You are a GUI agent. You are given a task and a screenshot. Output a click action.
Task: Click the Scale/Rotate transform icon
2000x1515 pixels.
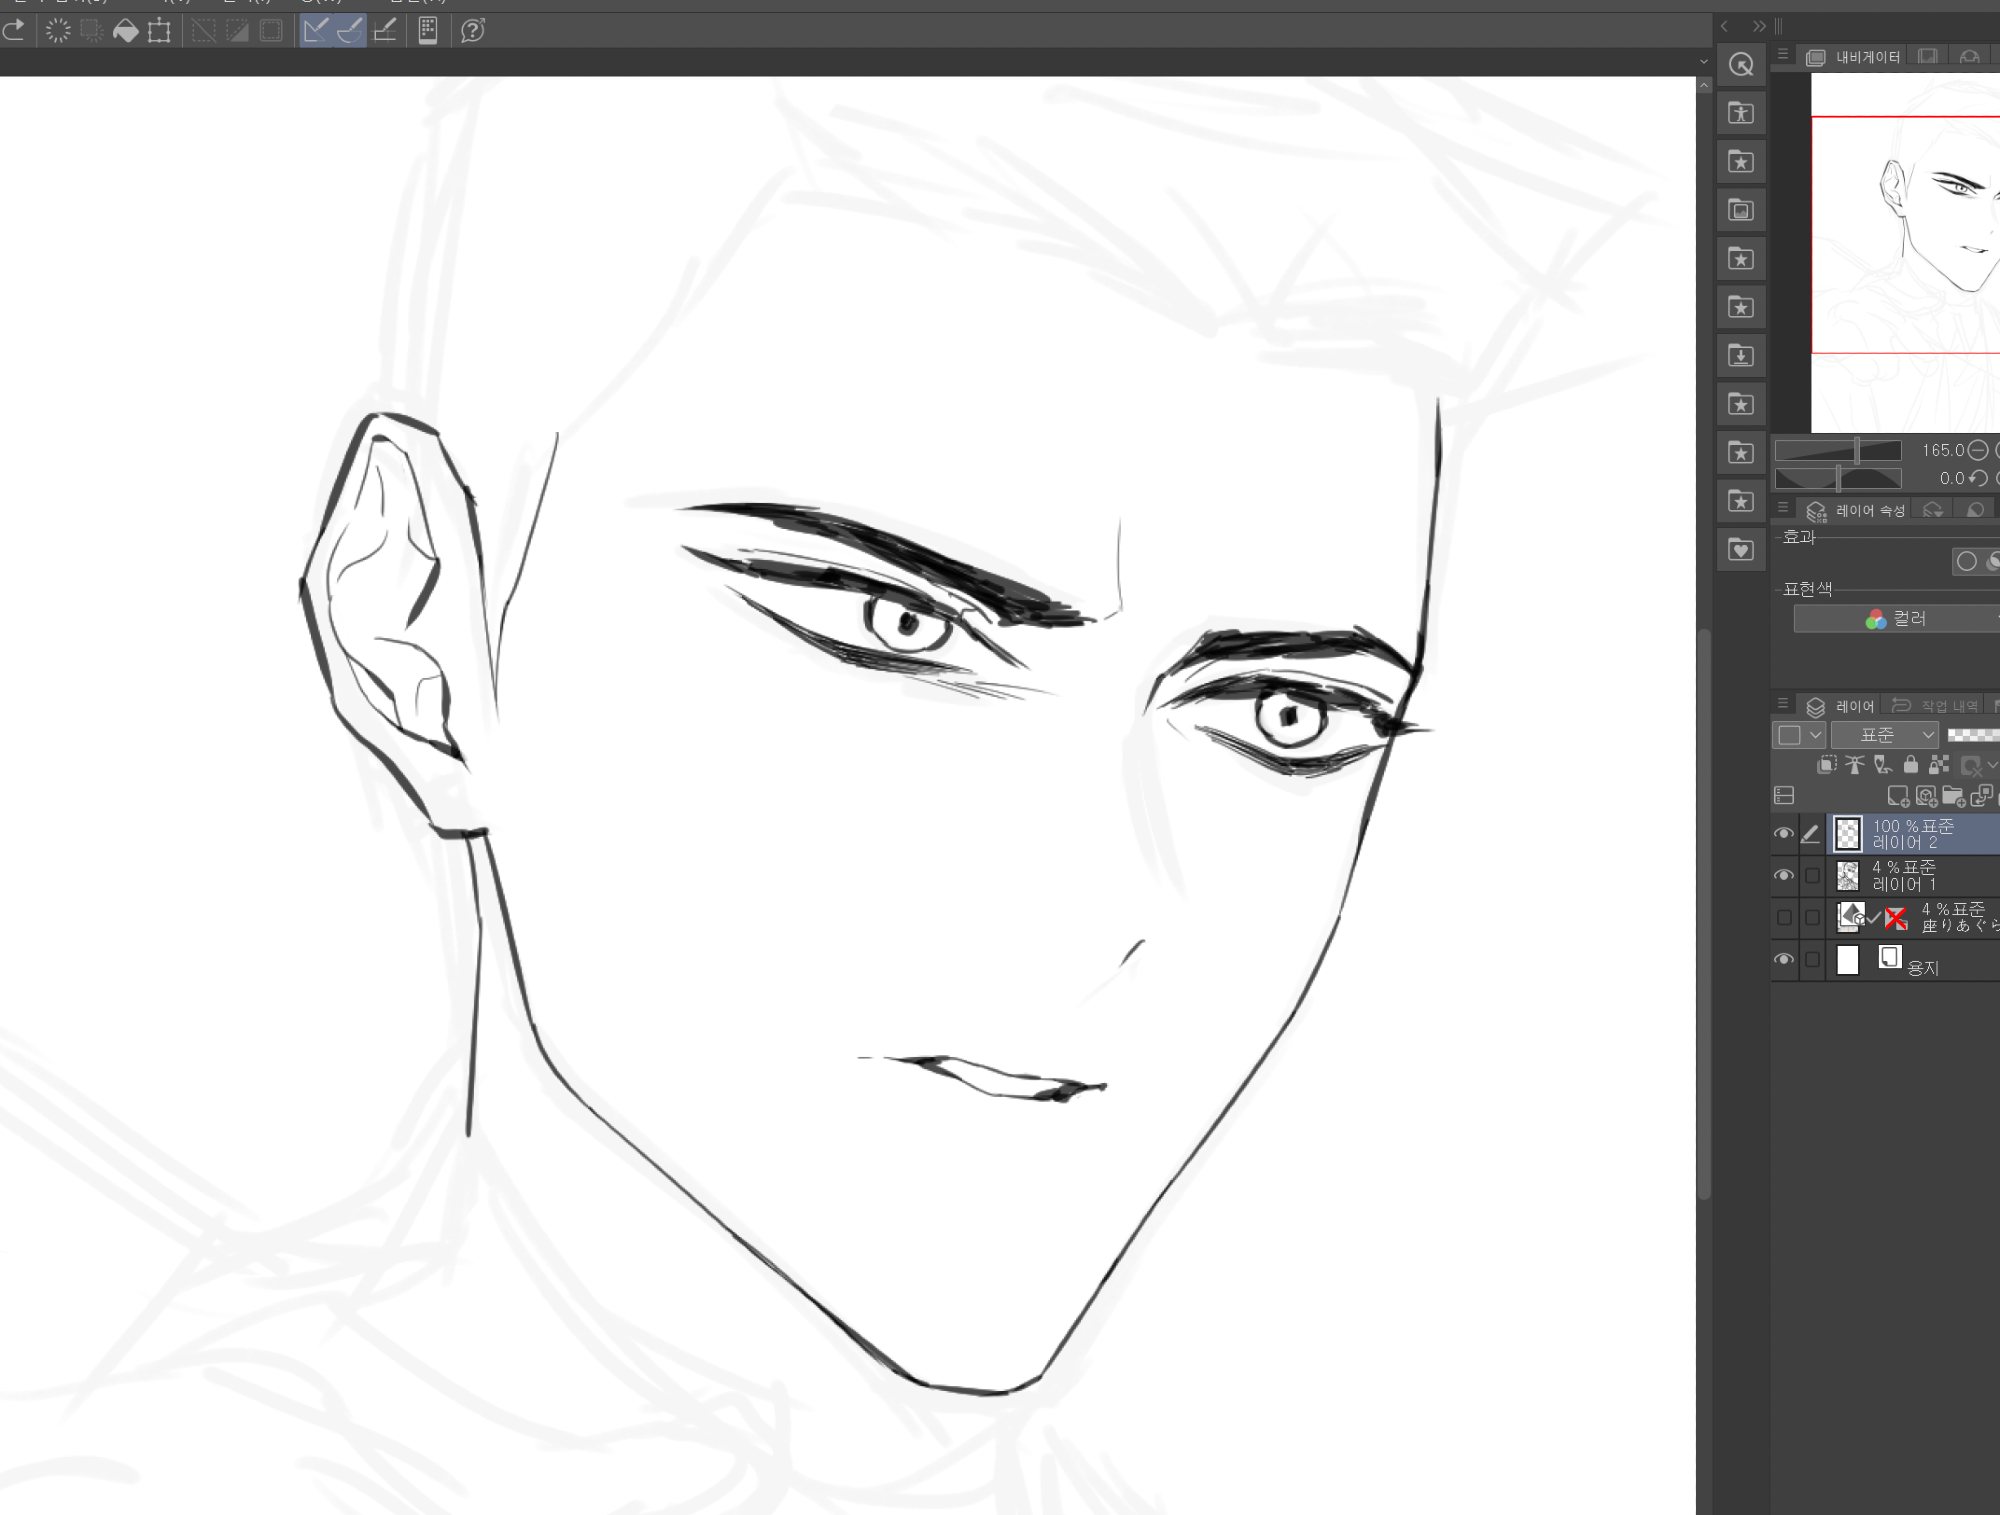click(x=159, y=31)
